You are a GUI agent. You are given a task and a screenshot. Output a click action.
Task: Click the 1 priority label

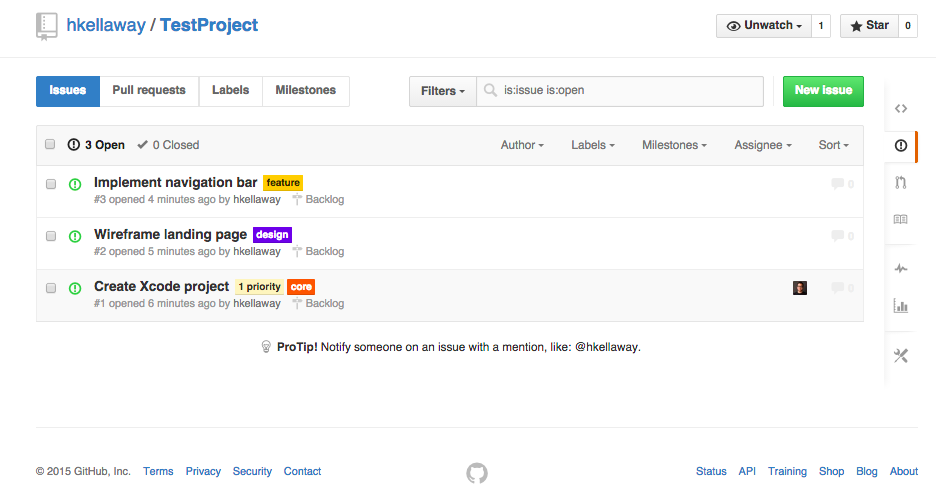point(259,286)
